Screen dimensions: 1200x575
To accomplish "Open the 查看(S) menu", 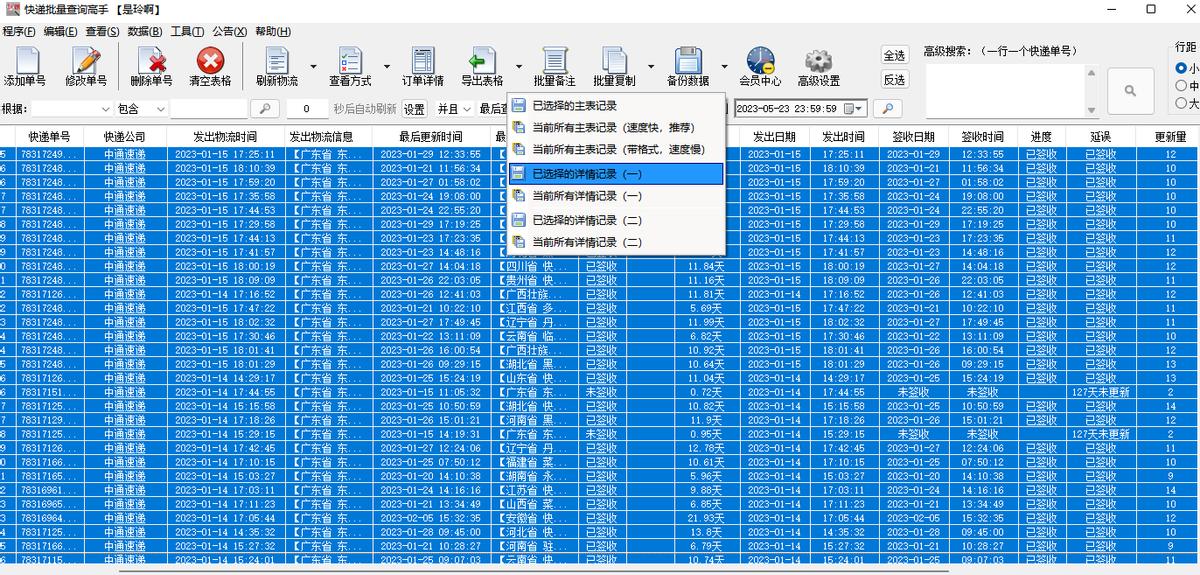I will 103,31.
